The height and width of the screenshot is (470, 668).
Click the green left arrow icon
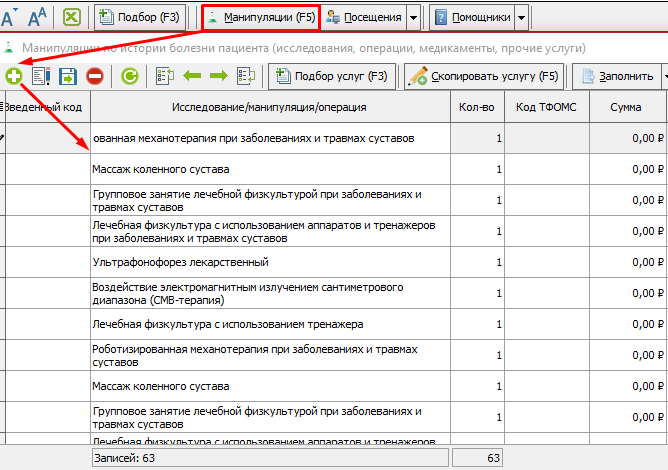[192, 75]
